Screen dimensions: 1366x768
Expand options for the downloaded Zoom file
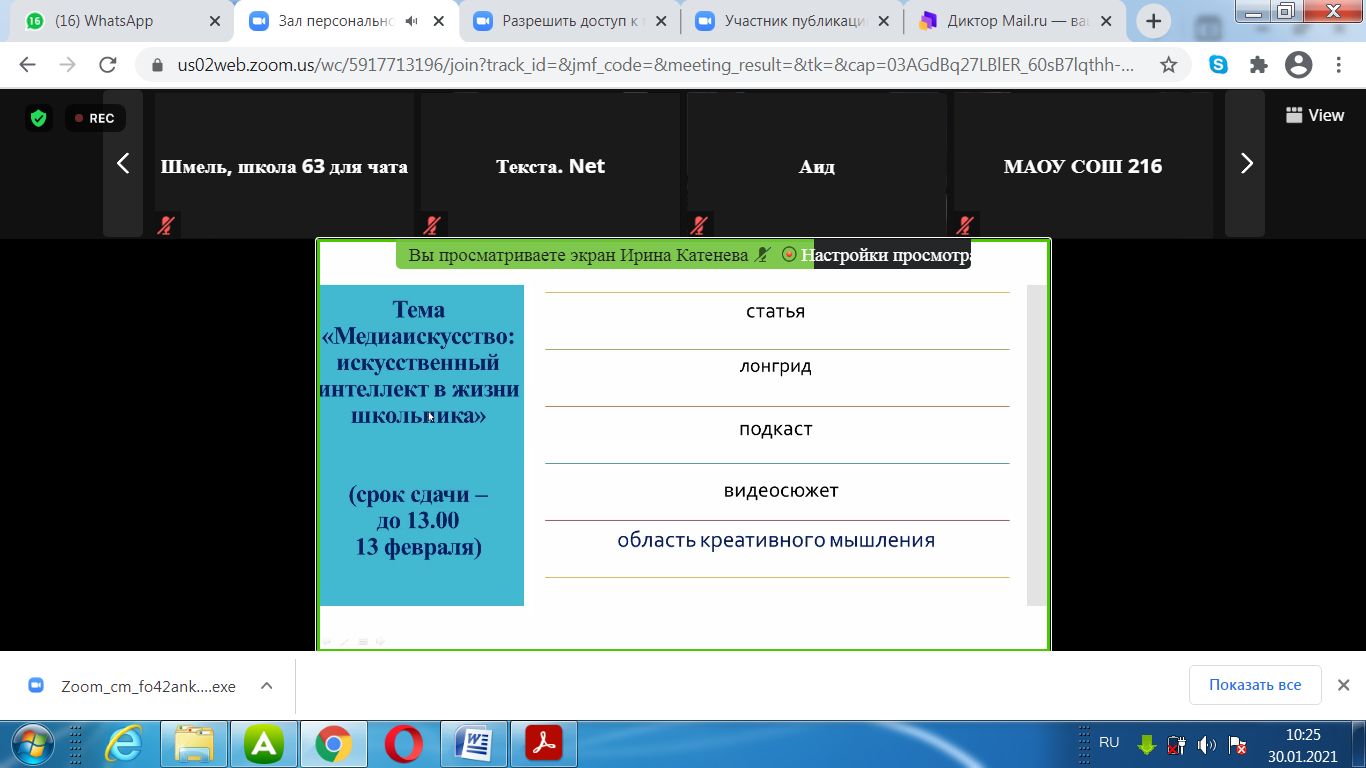pos(267,686)
